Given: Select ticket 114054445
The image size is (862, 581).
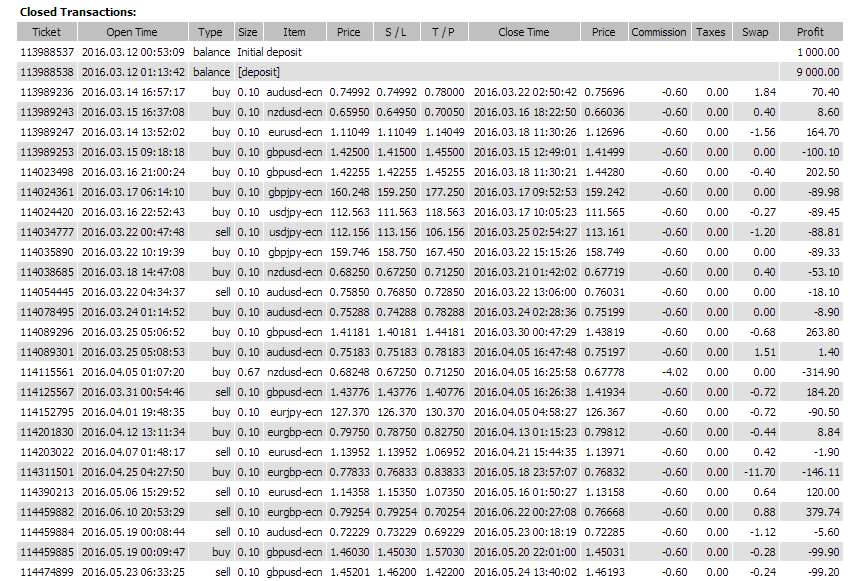Looking at the screenshot, I should click(47, 292).
